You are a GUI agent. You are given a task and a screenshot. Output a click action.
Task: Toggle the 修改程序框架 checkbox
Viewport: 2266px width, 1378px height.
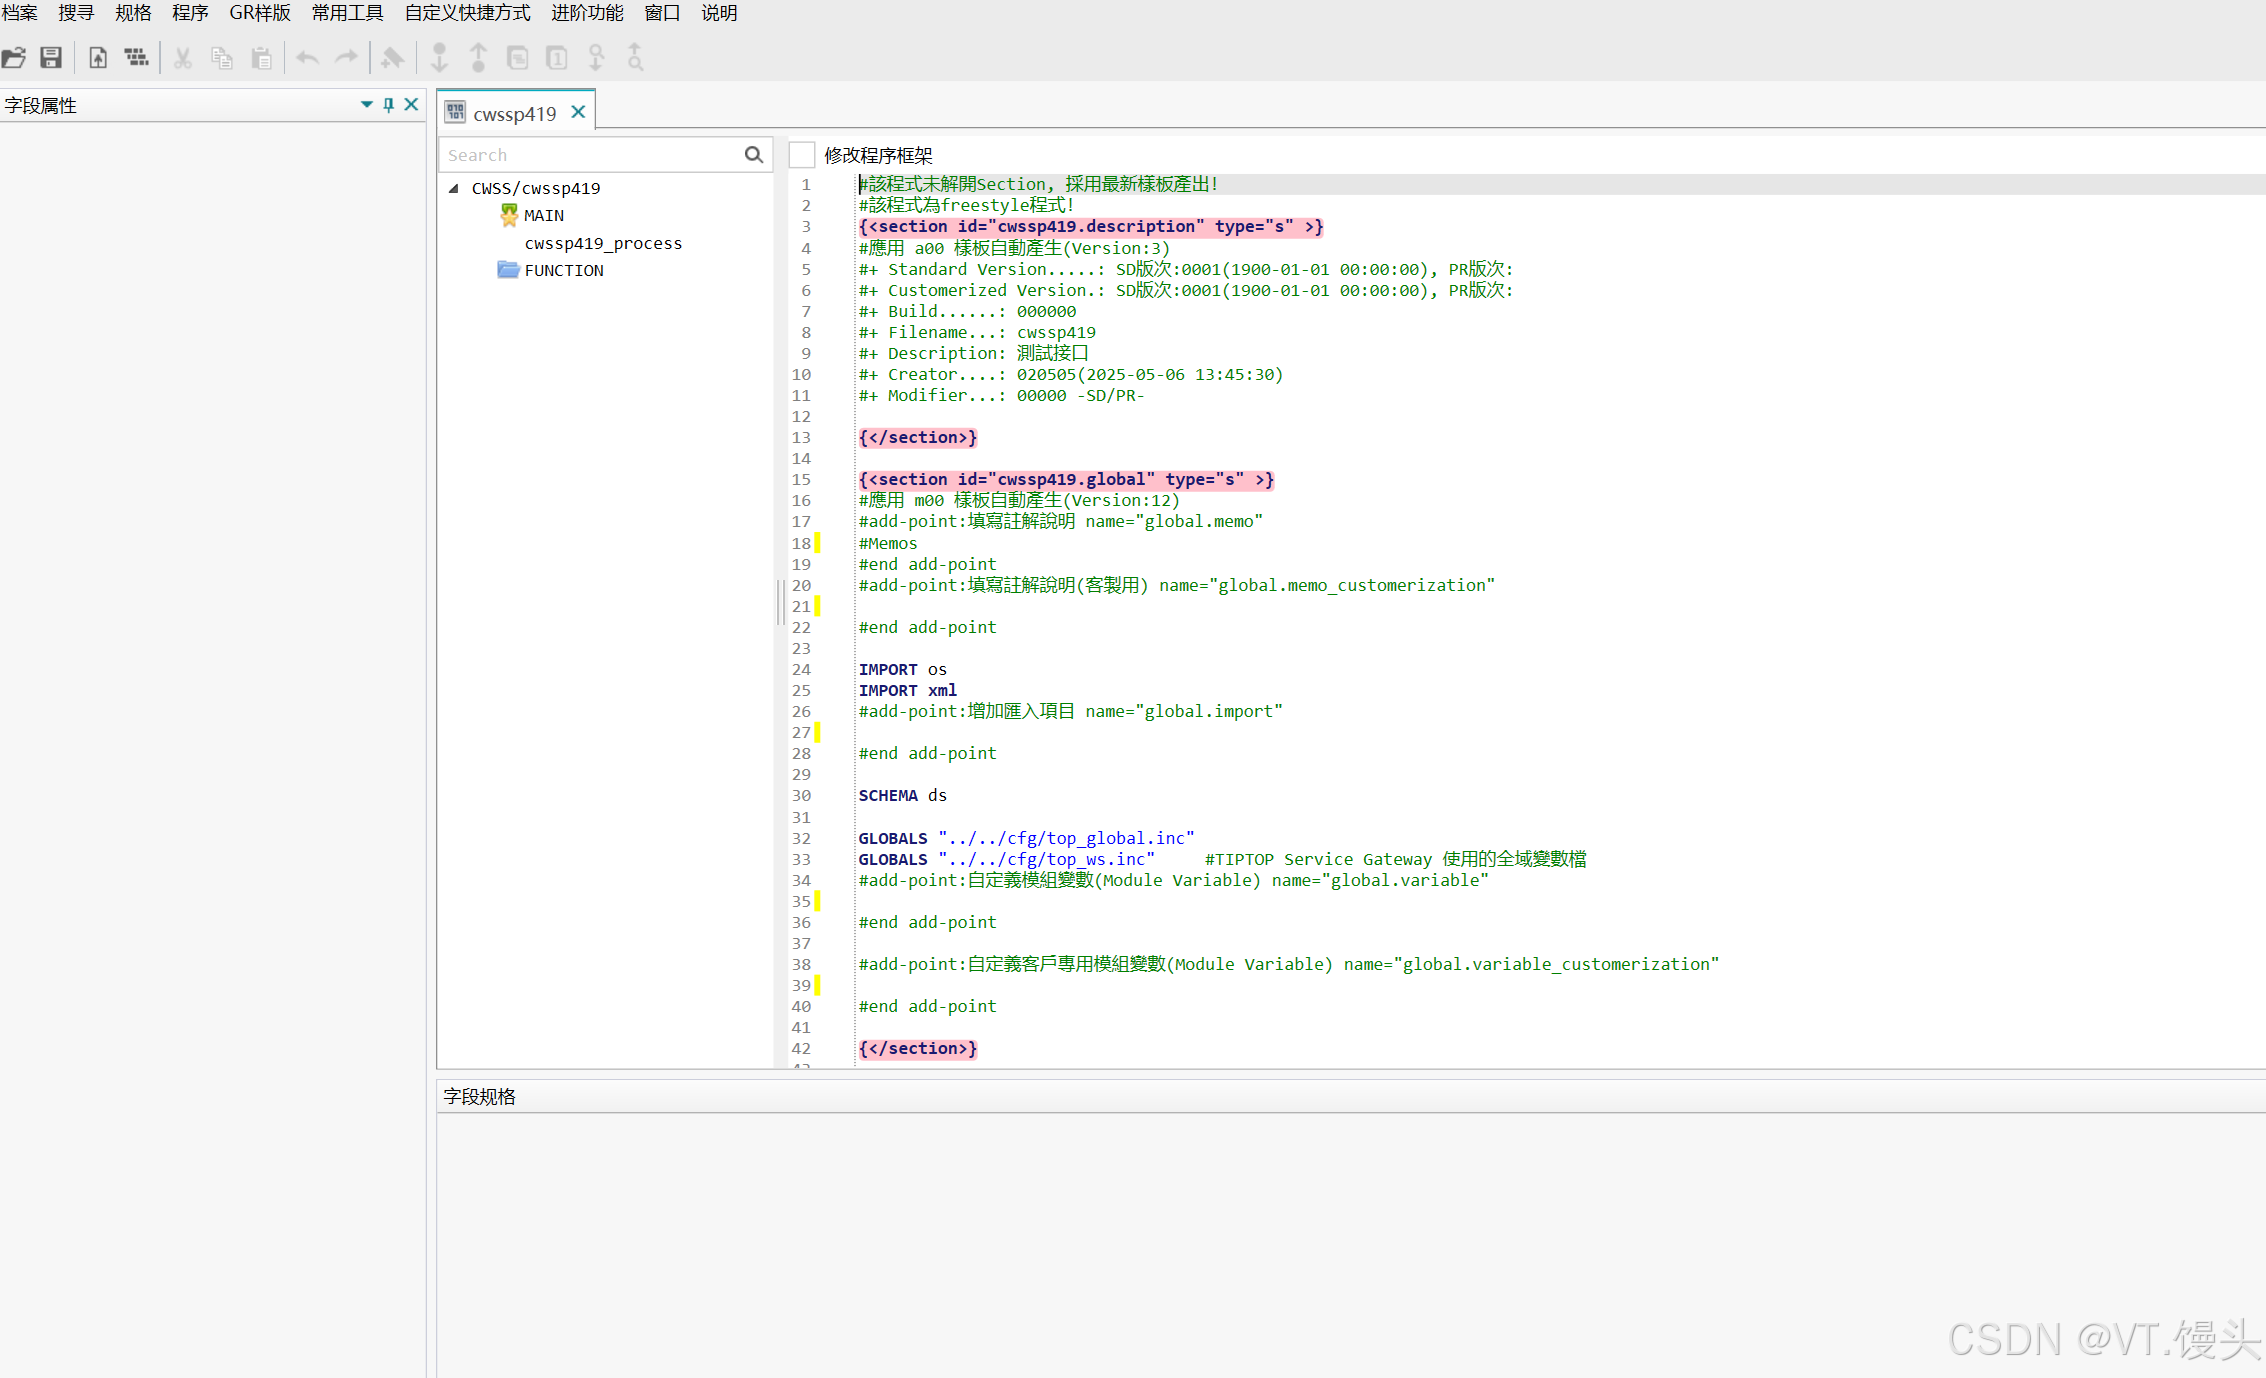point(802,155)
